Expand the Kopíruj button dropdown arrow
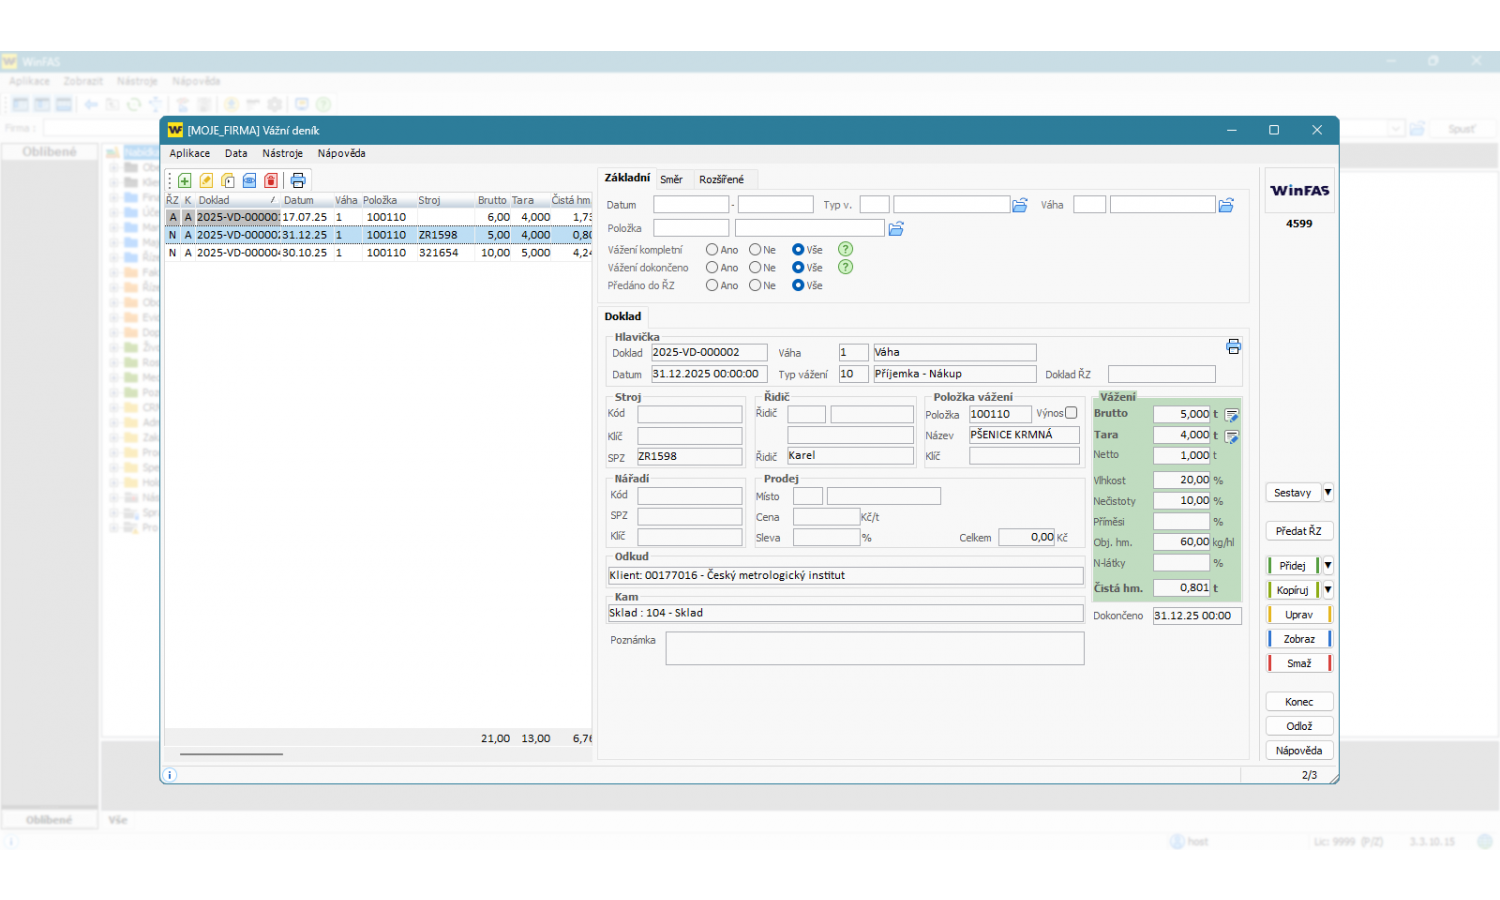Image resolution: width=1500 pixels, height=900 pixels. (1328, 590)
